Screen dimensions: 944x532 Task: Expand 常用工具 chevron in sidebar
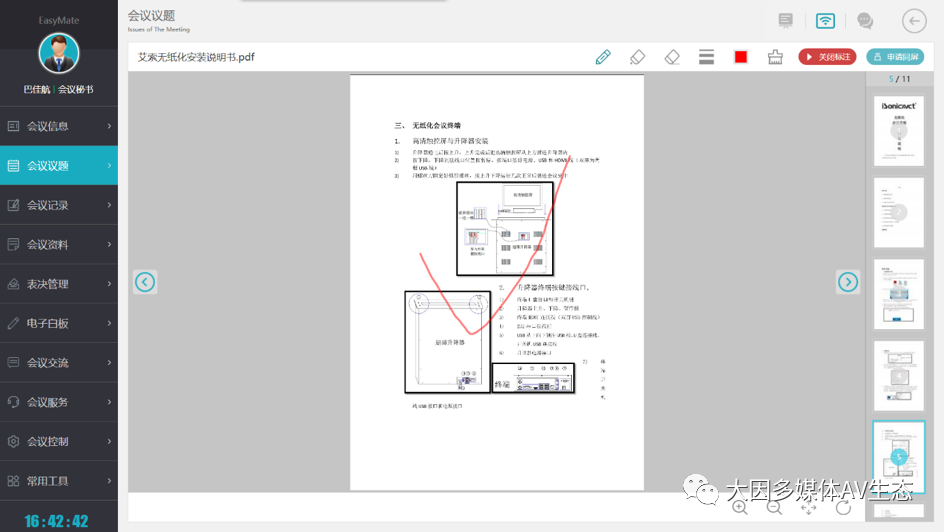(109, 481)
